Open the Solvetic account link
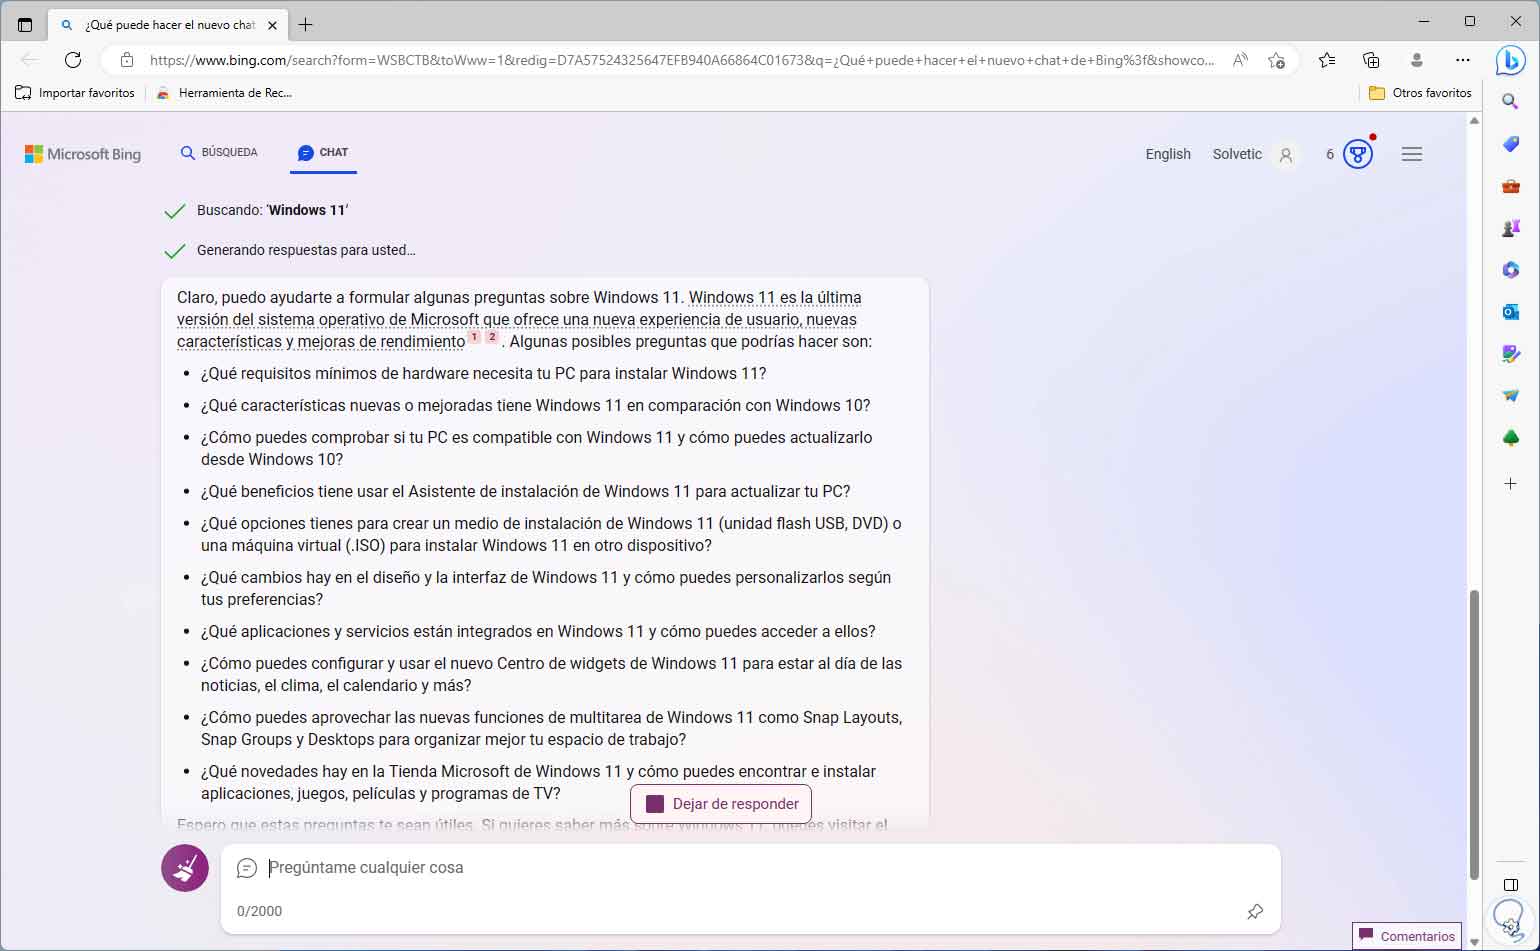The image size is (1540, 951). click(x=1237, y=154)
